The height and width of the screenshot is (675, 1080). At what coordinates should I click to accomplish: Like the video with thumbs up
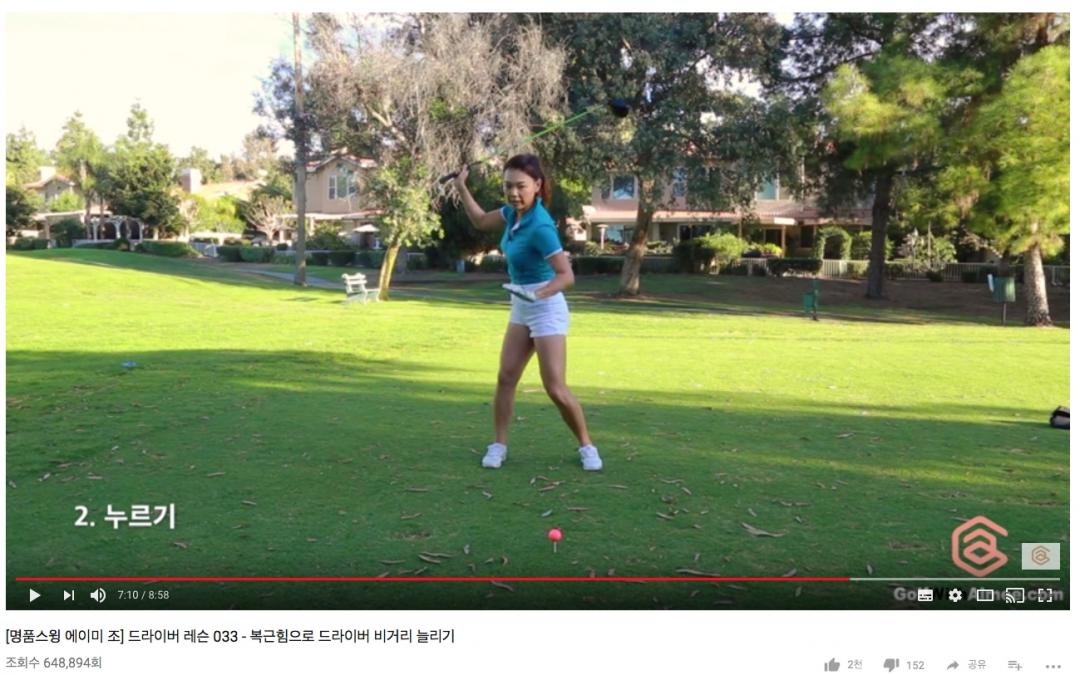[x=832, y=665]
